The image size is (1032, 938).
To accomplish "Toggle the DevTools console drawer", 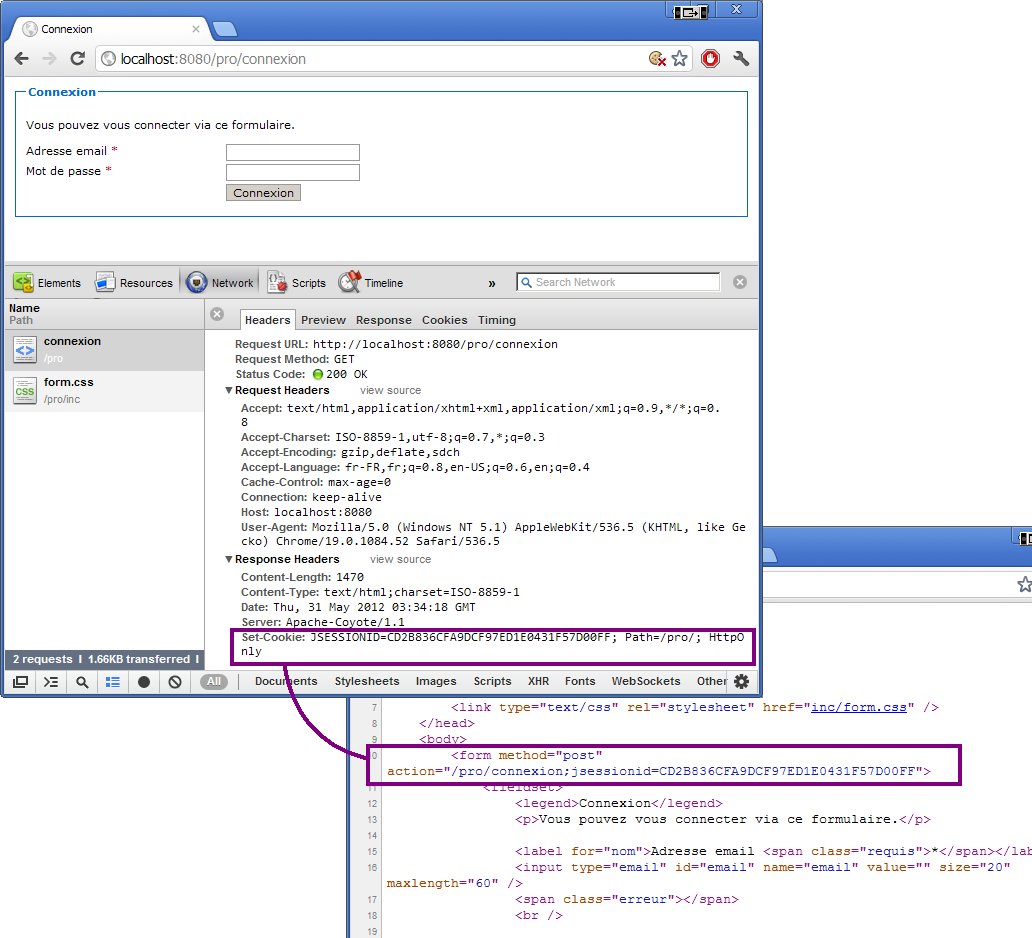I will [51, 682].
